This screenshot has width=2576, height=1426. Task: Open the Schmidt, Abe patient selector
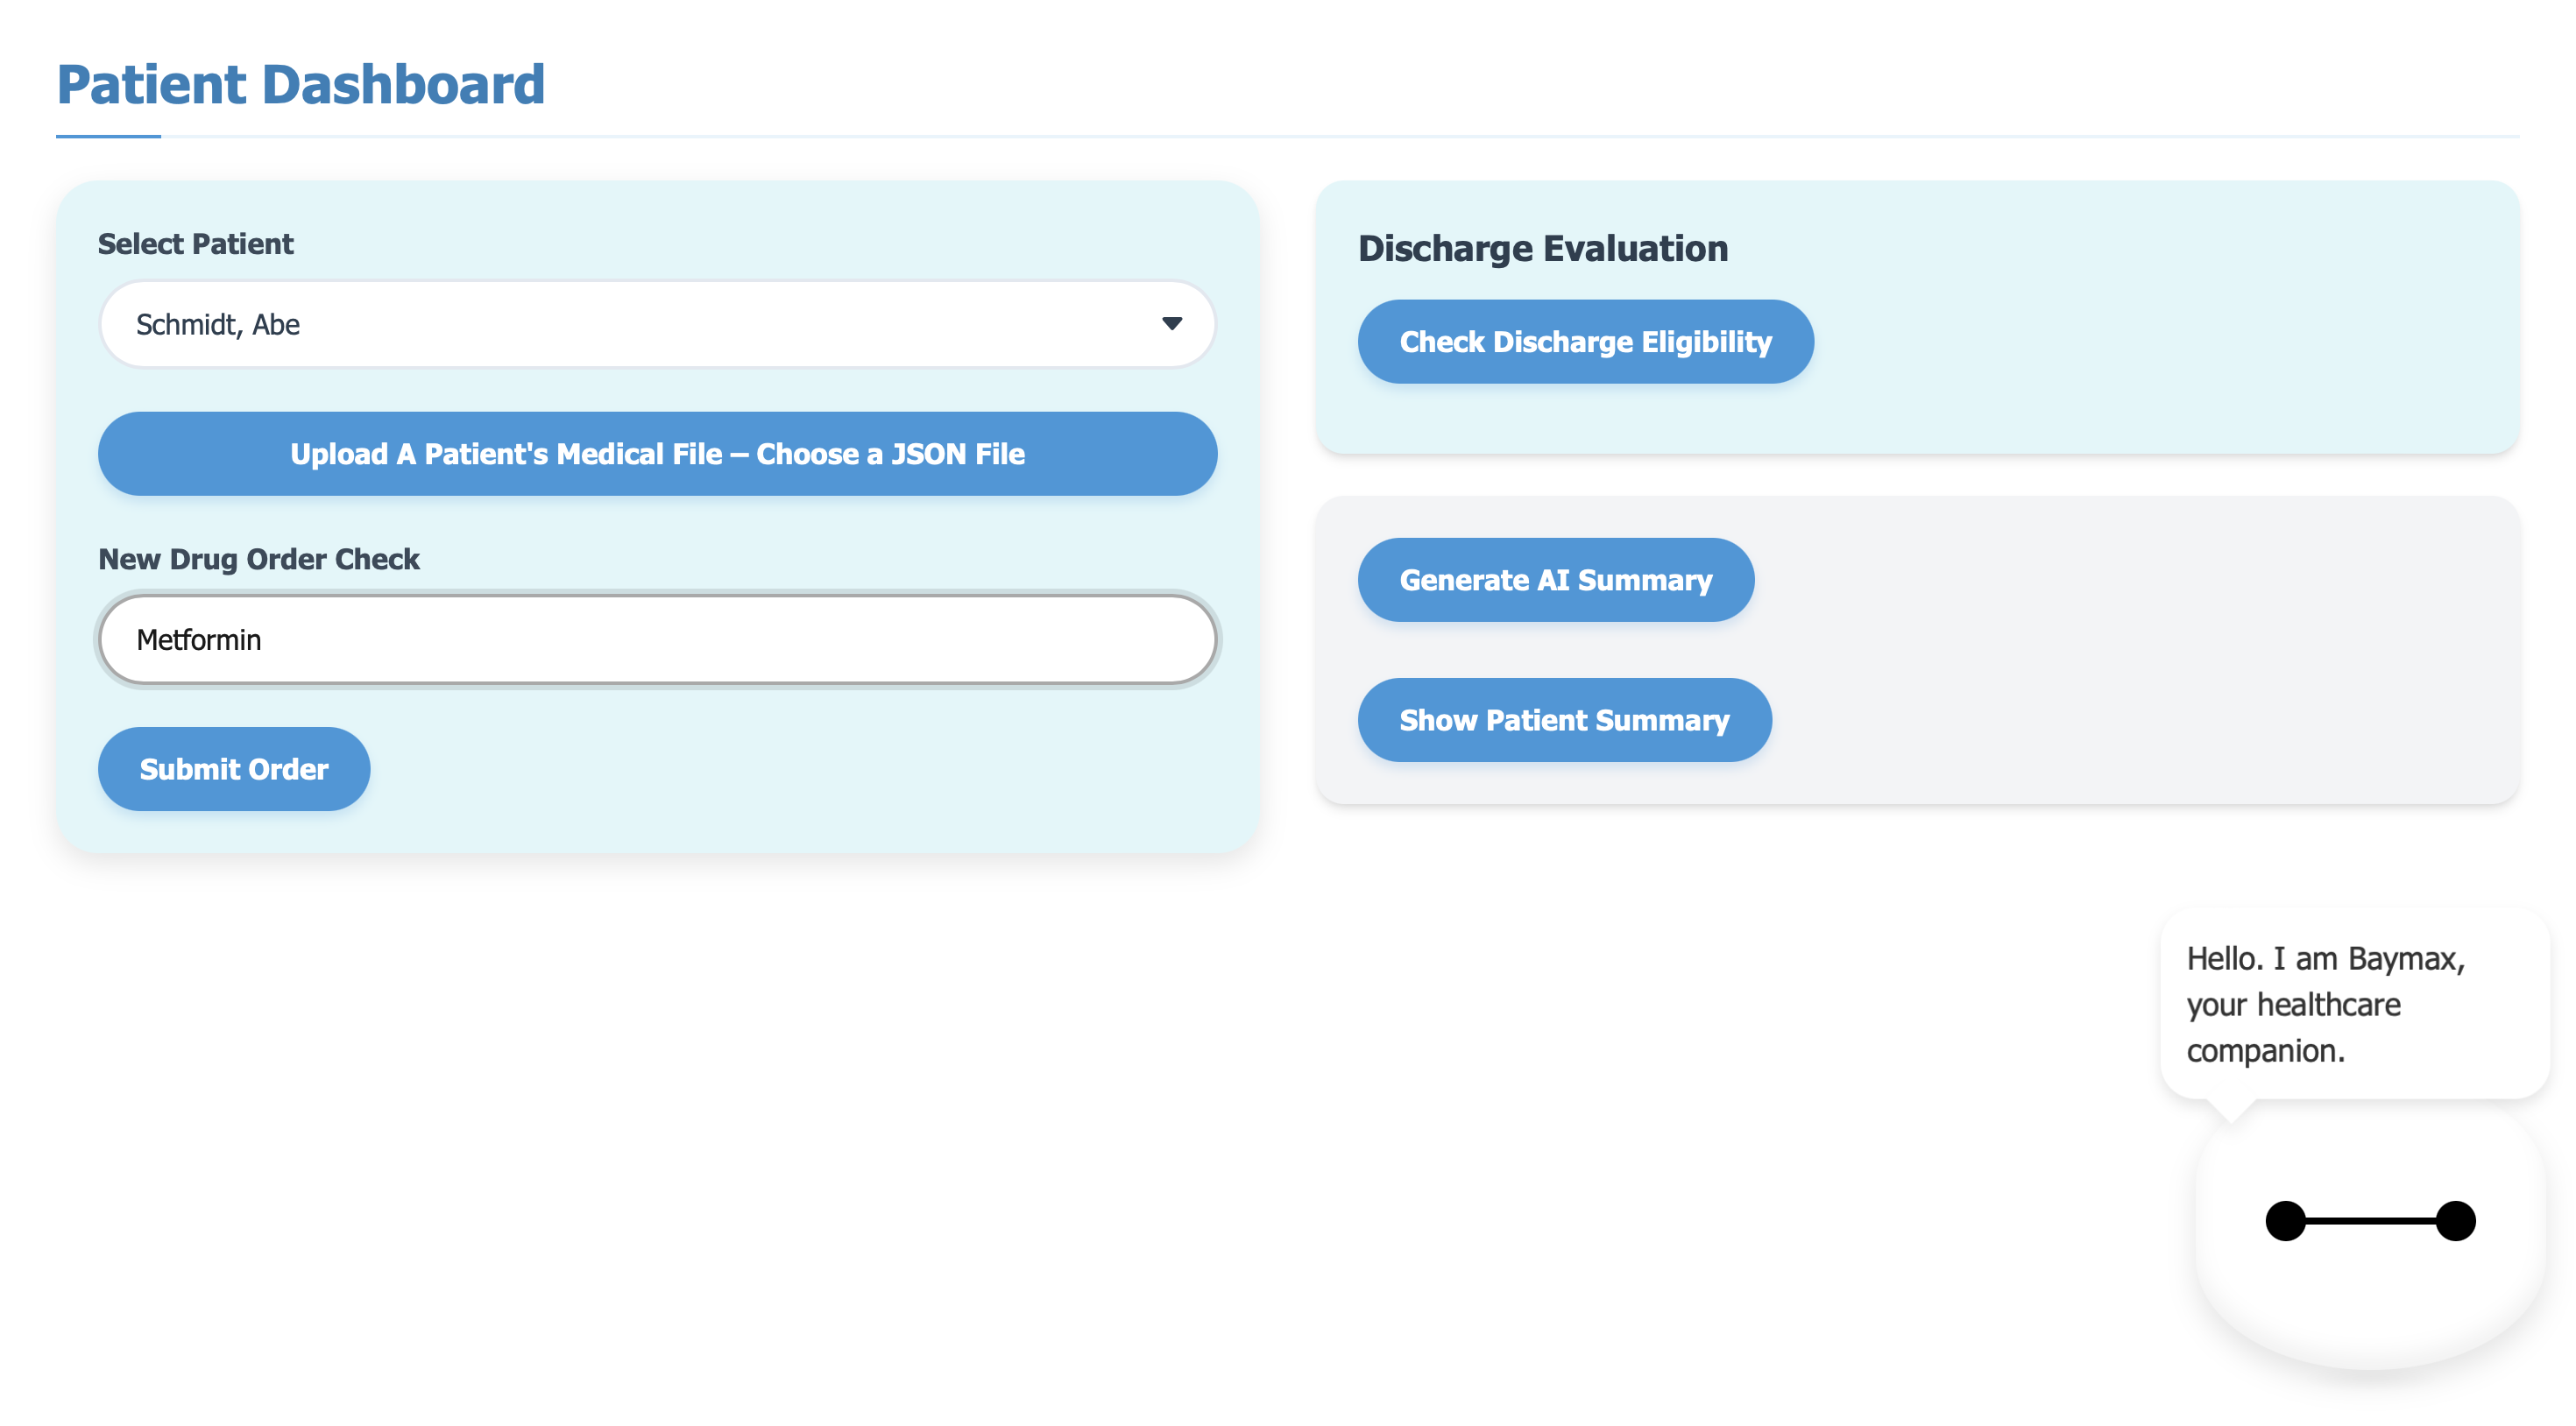(640, 324)
